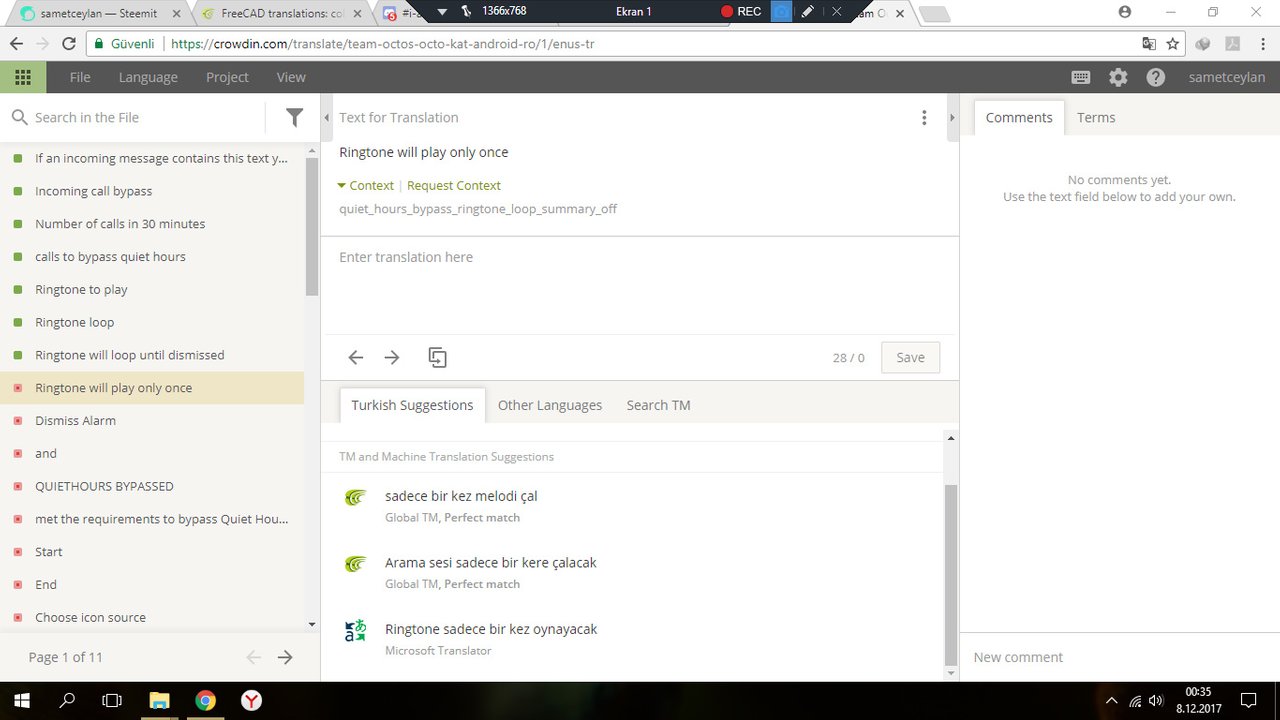Viewport: 1280px width, 720px height.
Task: Select string 'Start' in the list
Action: tap(152, 552)
